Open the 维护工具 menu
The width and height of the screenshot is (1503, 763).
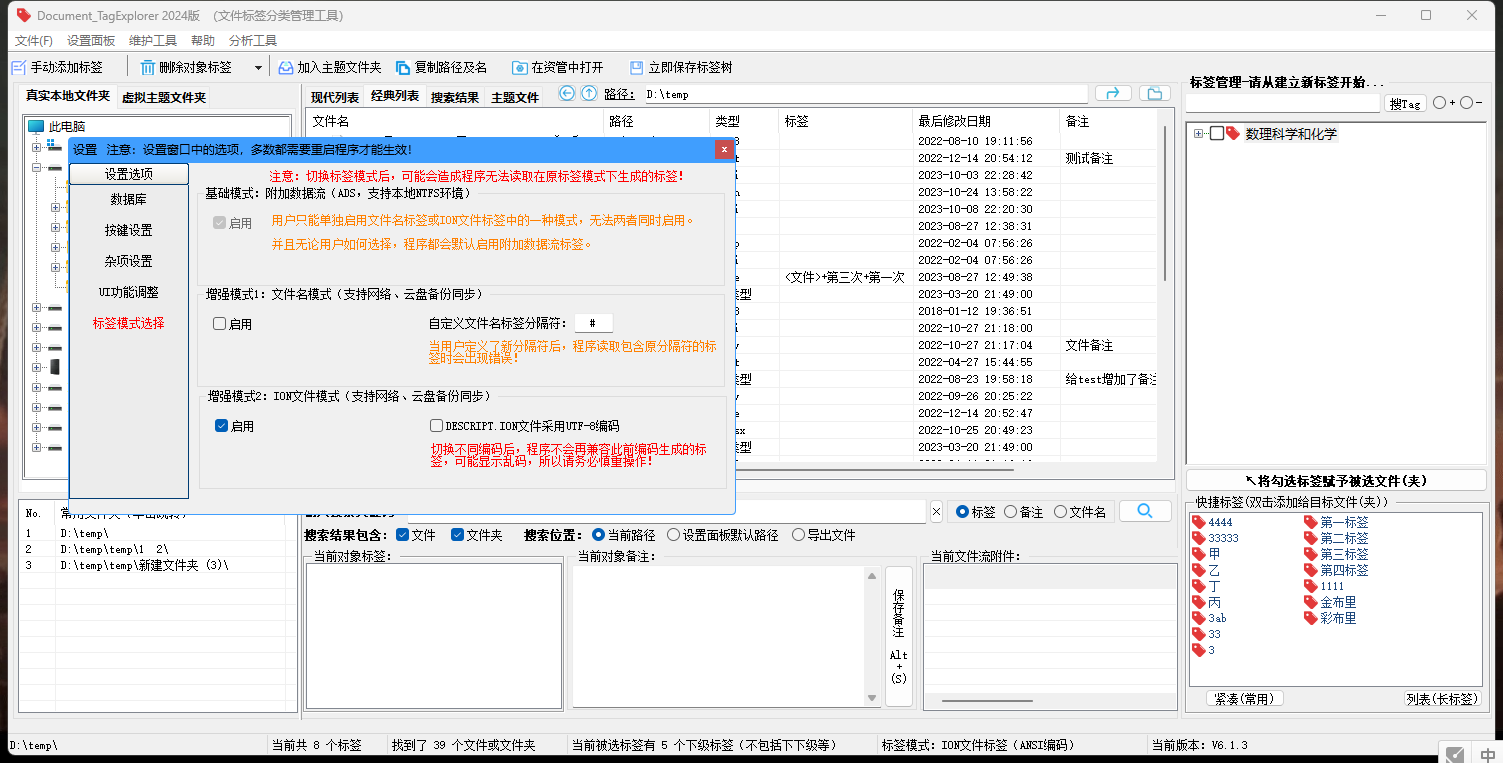[152, 41]
